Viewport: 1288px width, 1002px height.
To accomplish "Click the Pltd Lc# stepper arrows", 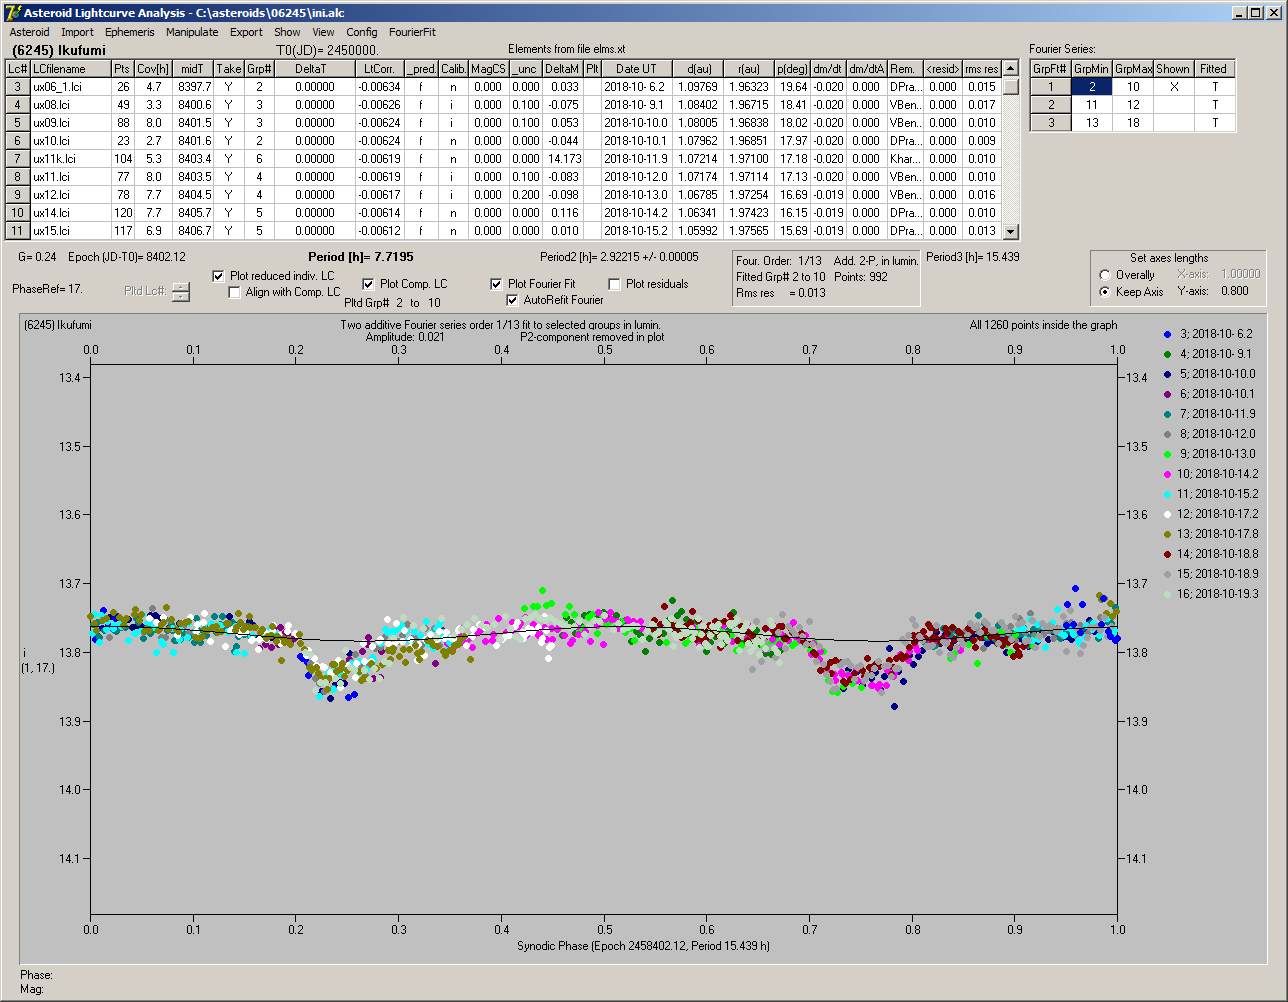I will (x=180, y=292).
